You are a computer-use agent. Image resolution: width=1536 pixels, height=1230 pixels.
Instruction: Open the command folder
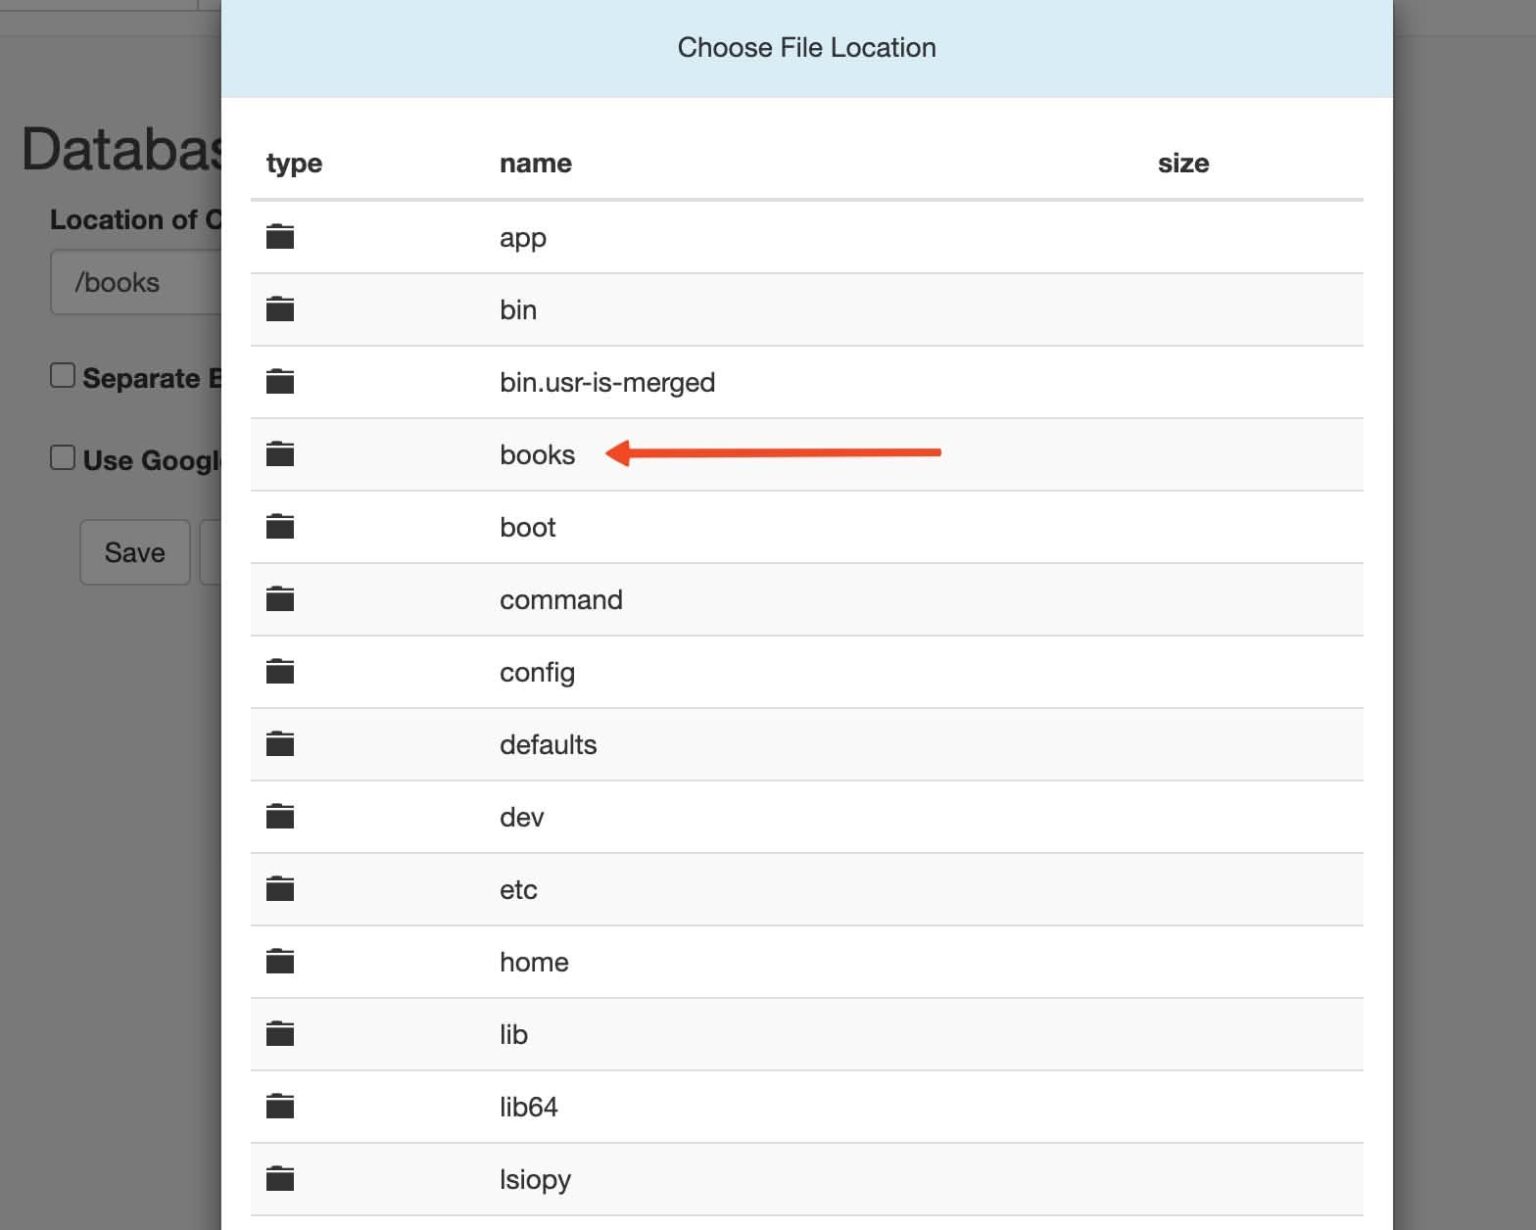[561, 599]
